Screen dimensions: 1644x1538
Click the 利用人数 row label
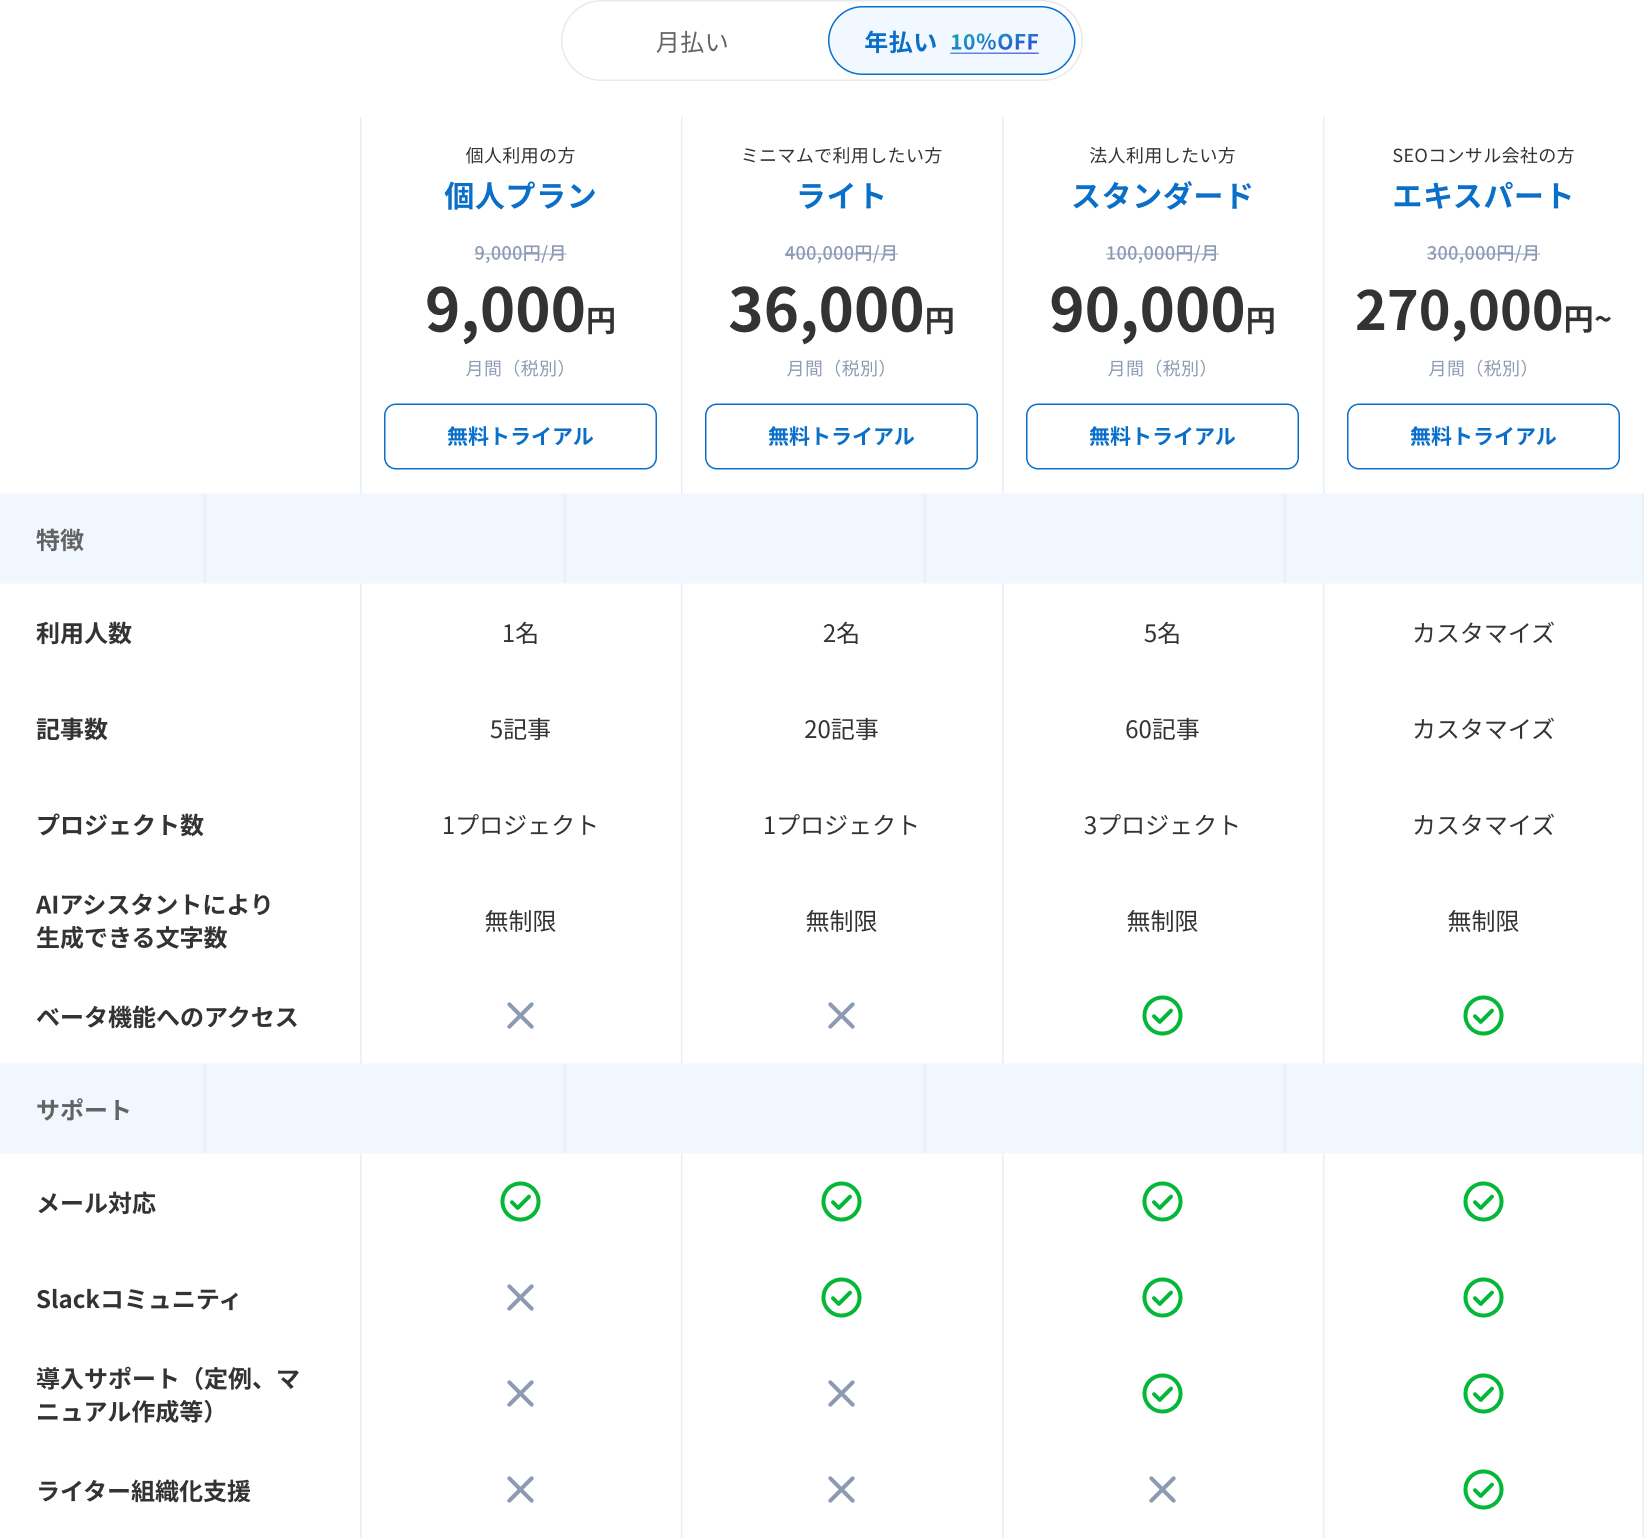pyautogui.click(x=84, y=634)
